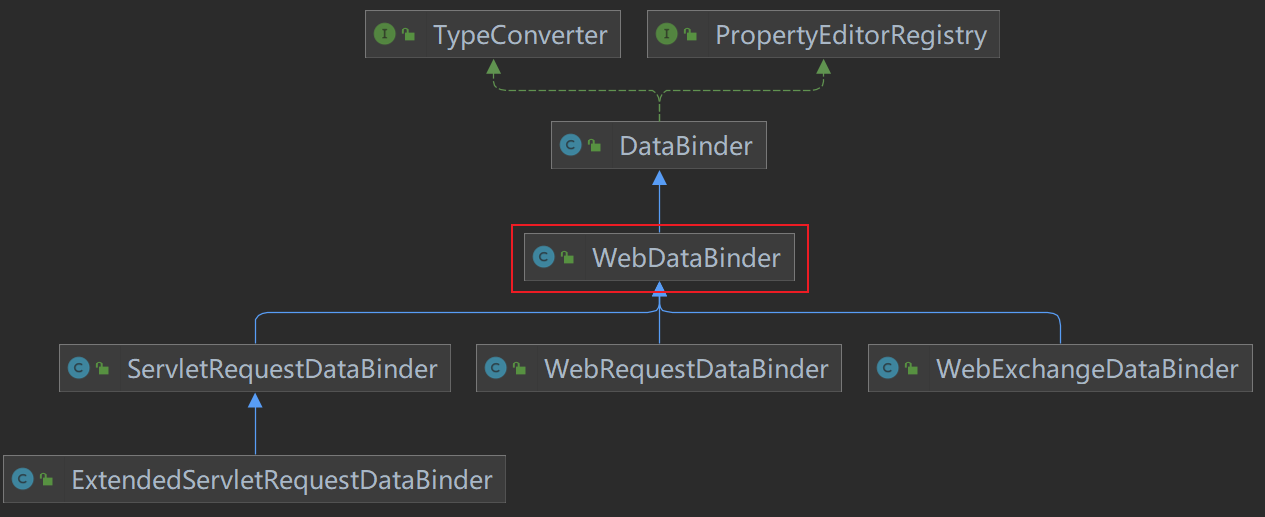Select the WebRequestDataBinder node label
Image resolution: width=1265 pixels, height=517 pixels.
(x=686, y=369)
